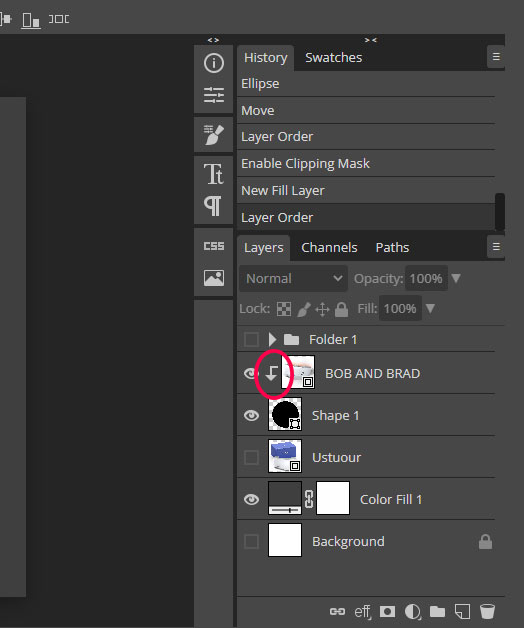The height and width of the screenshot is (628, 524).
Task: Click clipping mask arrow on BOB AND BRAD
Action: (272, 373)
